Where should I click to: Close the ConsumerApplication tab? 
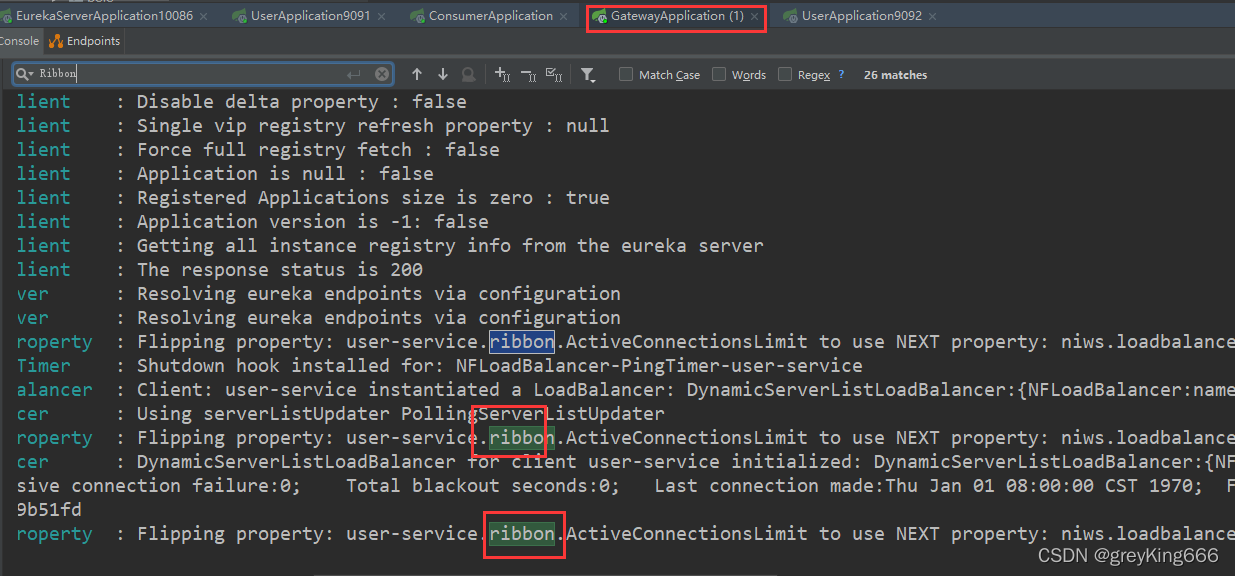[564, 17]
